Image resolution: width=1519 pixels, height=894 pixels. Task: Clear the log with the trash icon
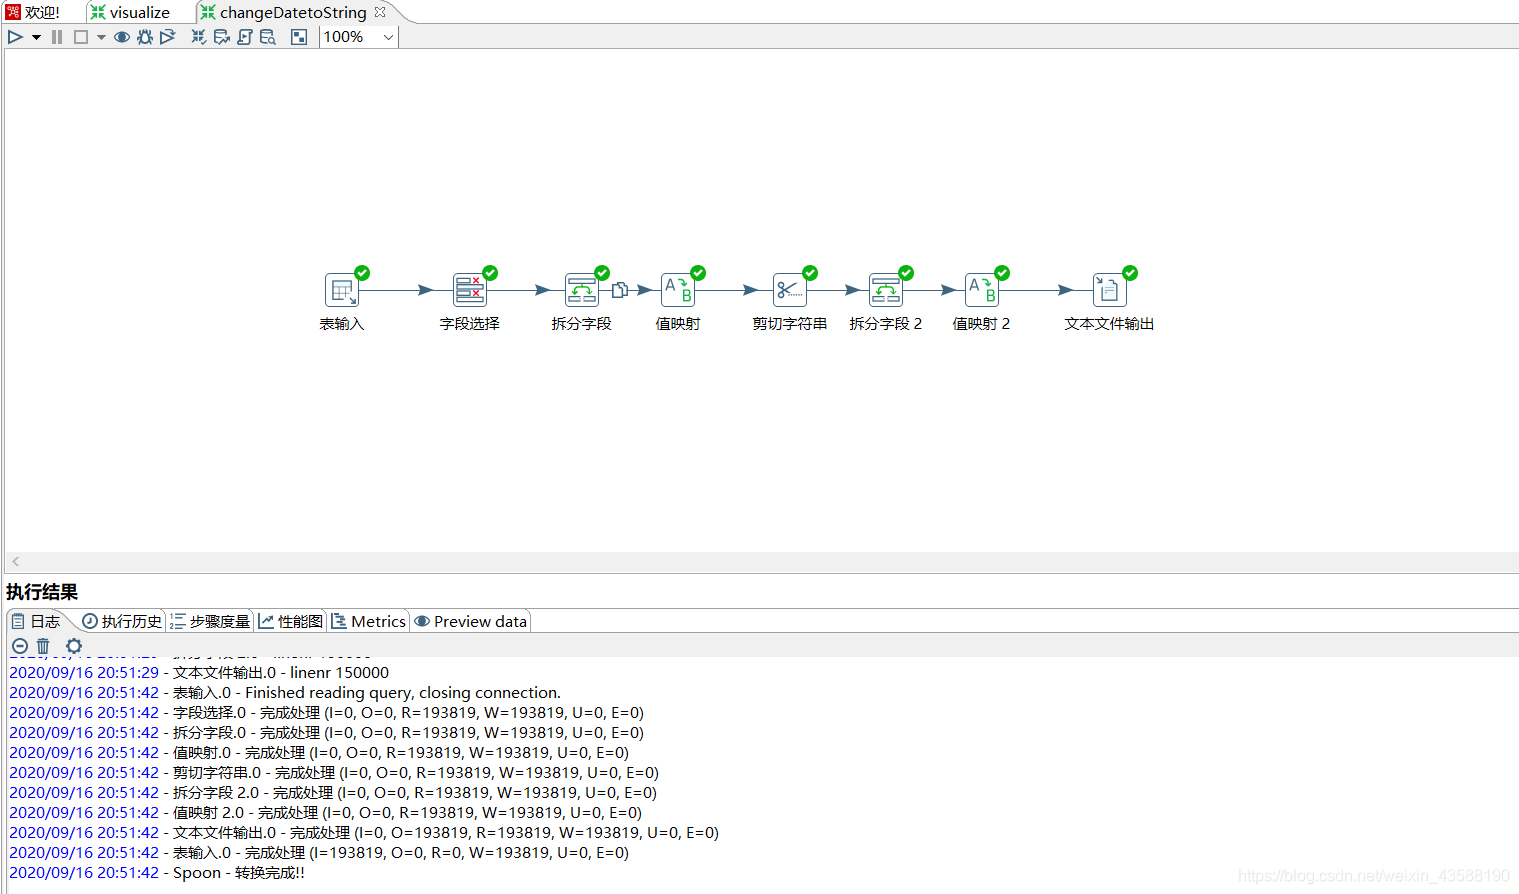43,646
